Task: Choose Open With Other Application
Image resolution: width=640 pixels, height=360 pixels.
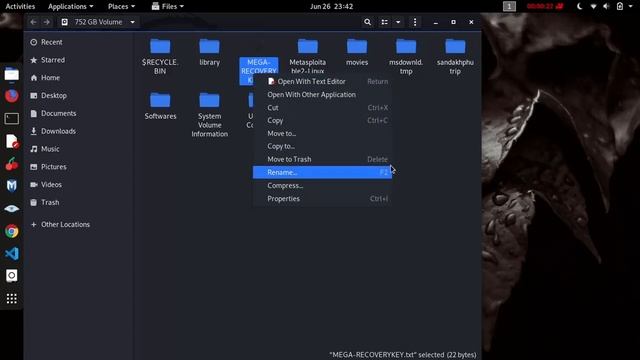Action: 322,95
